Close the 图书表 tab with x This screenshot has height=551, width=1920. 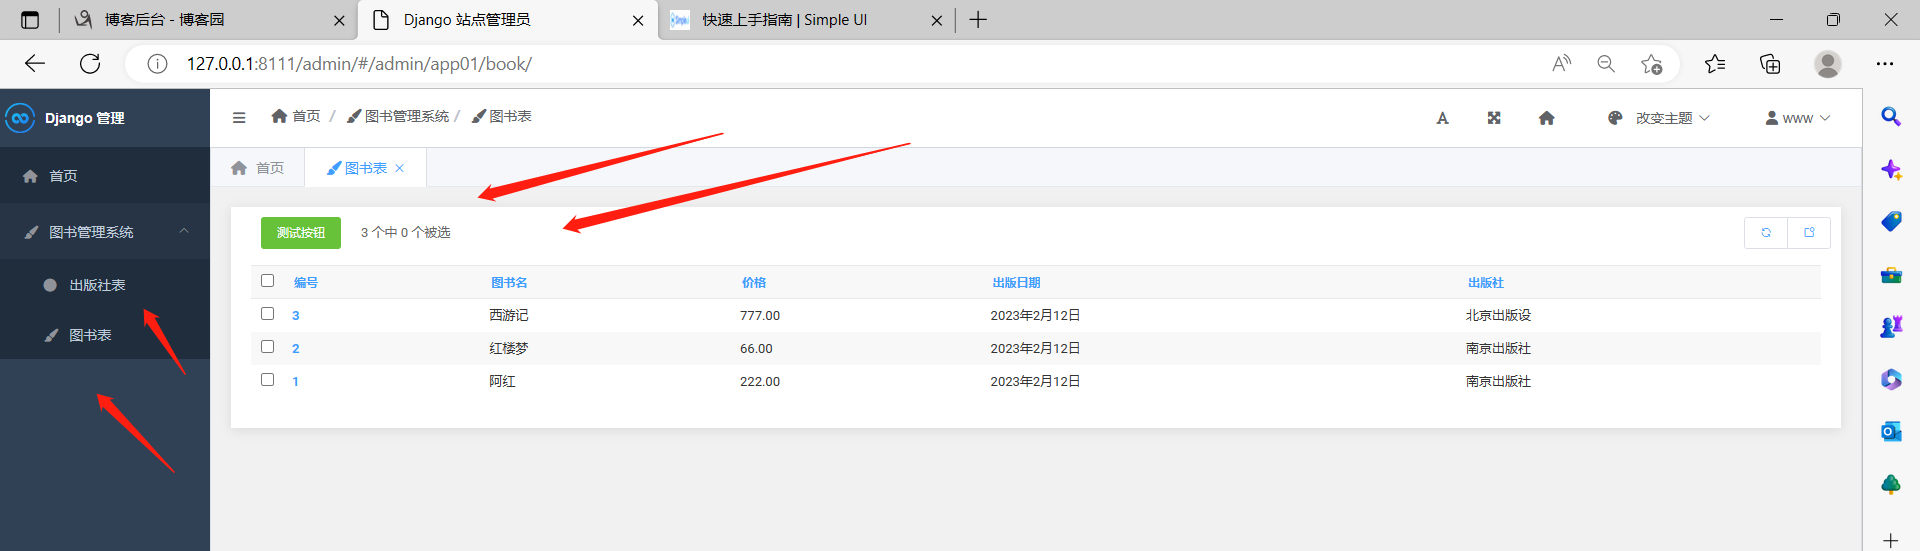[400, 168]
